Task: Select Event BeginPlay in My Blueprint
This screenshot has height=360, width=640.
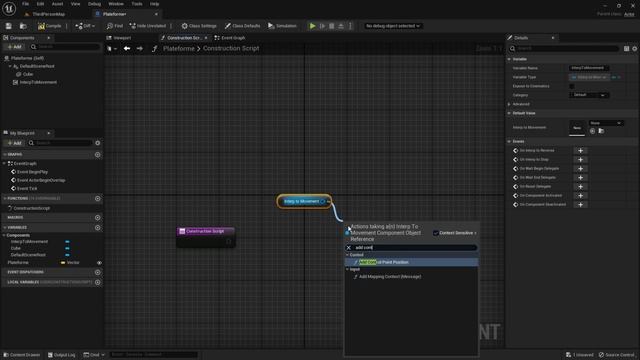Action: point(32,172)
